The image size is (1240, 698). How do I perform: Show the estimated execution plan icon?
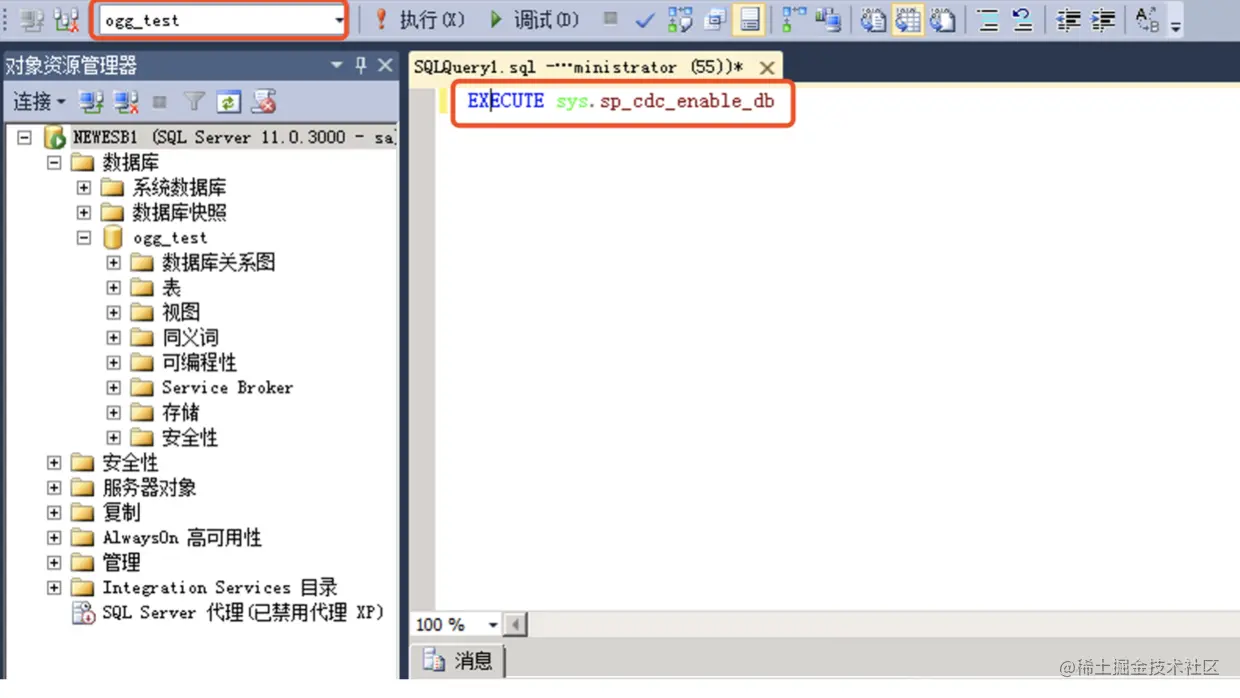click(x=680, y=20)
